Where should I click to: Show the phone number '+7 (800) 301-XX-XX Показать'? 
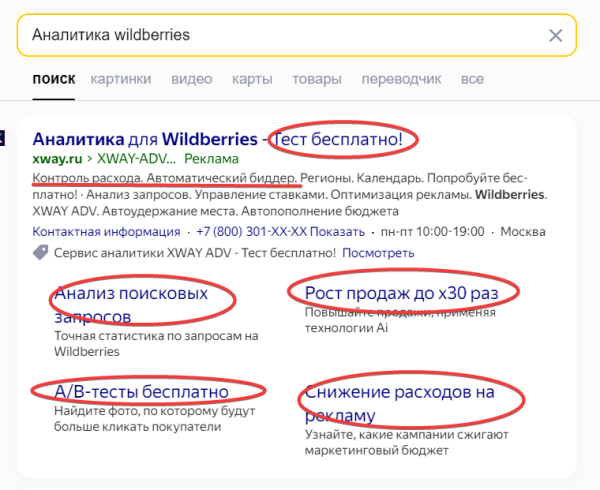pos(280,232)
